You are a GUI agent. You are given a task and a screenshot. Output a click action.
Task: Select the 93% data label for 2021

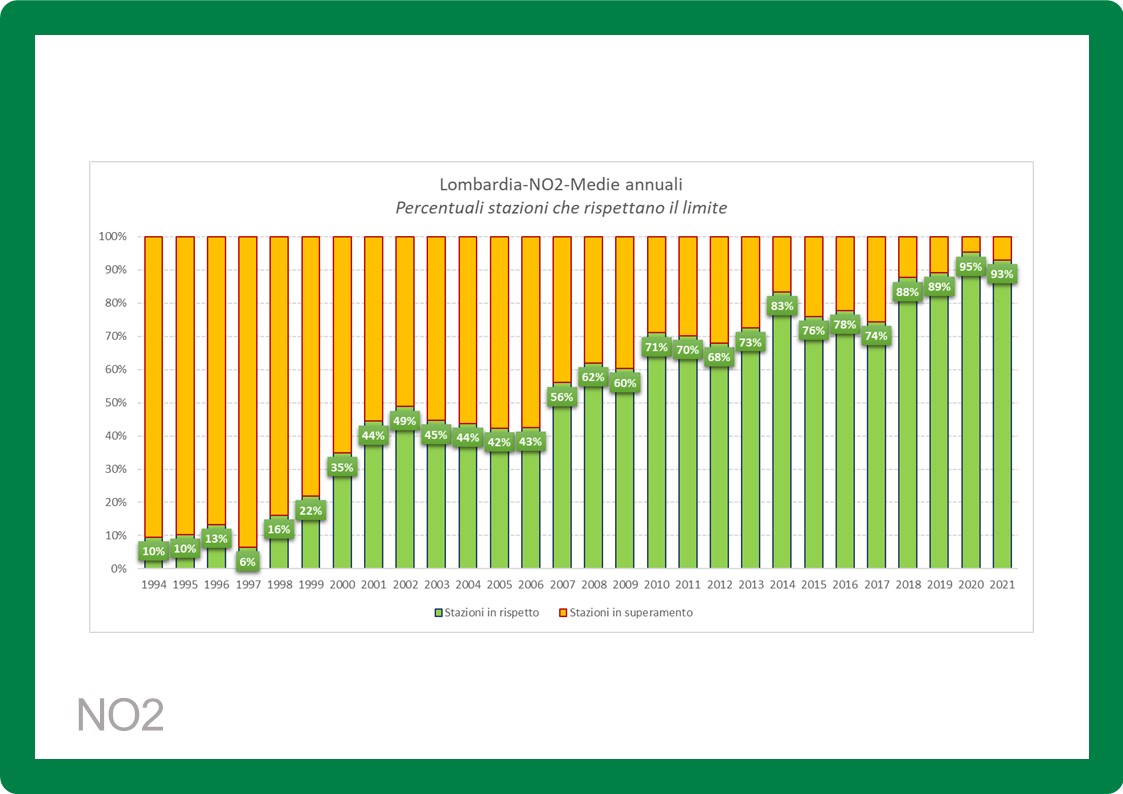(1002, 274)
